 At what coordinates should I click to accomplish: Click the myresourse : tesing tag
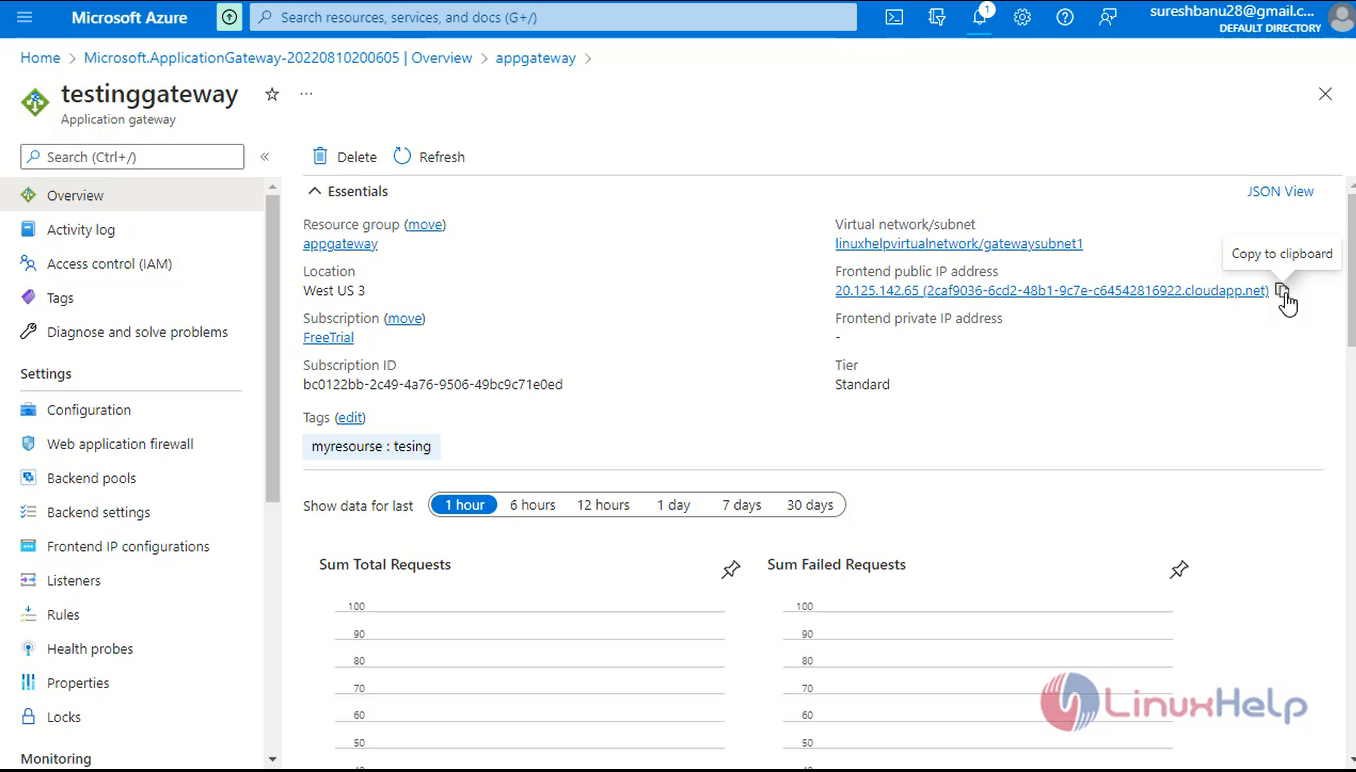(x=371, y=447)
